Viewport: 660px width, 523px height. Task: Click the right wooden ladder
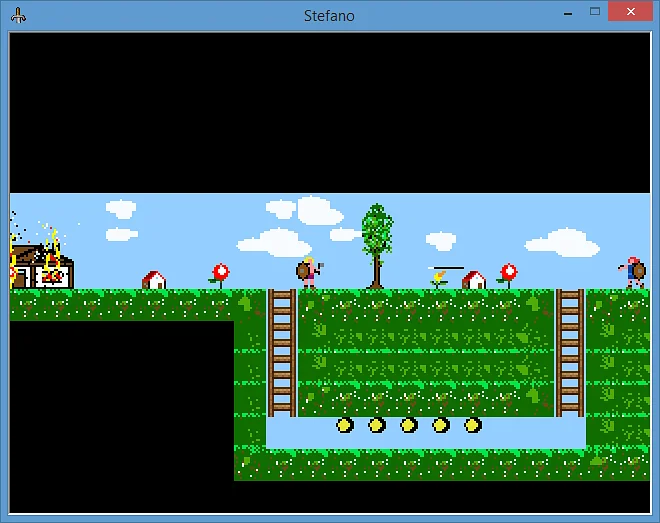570,353
